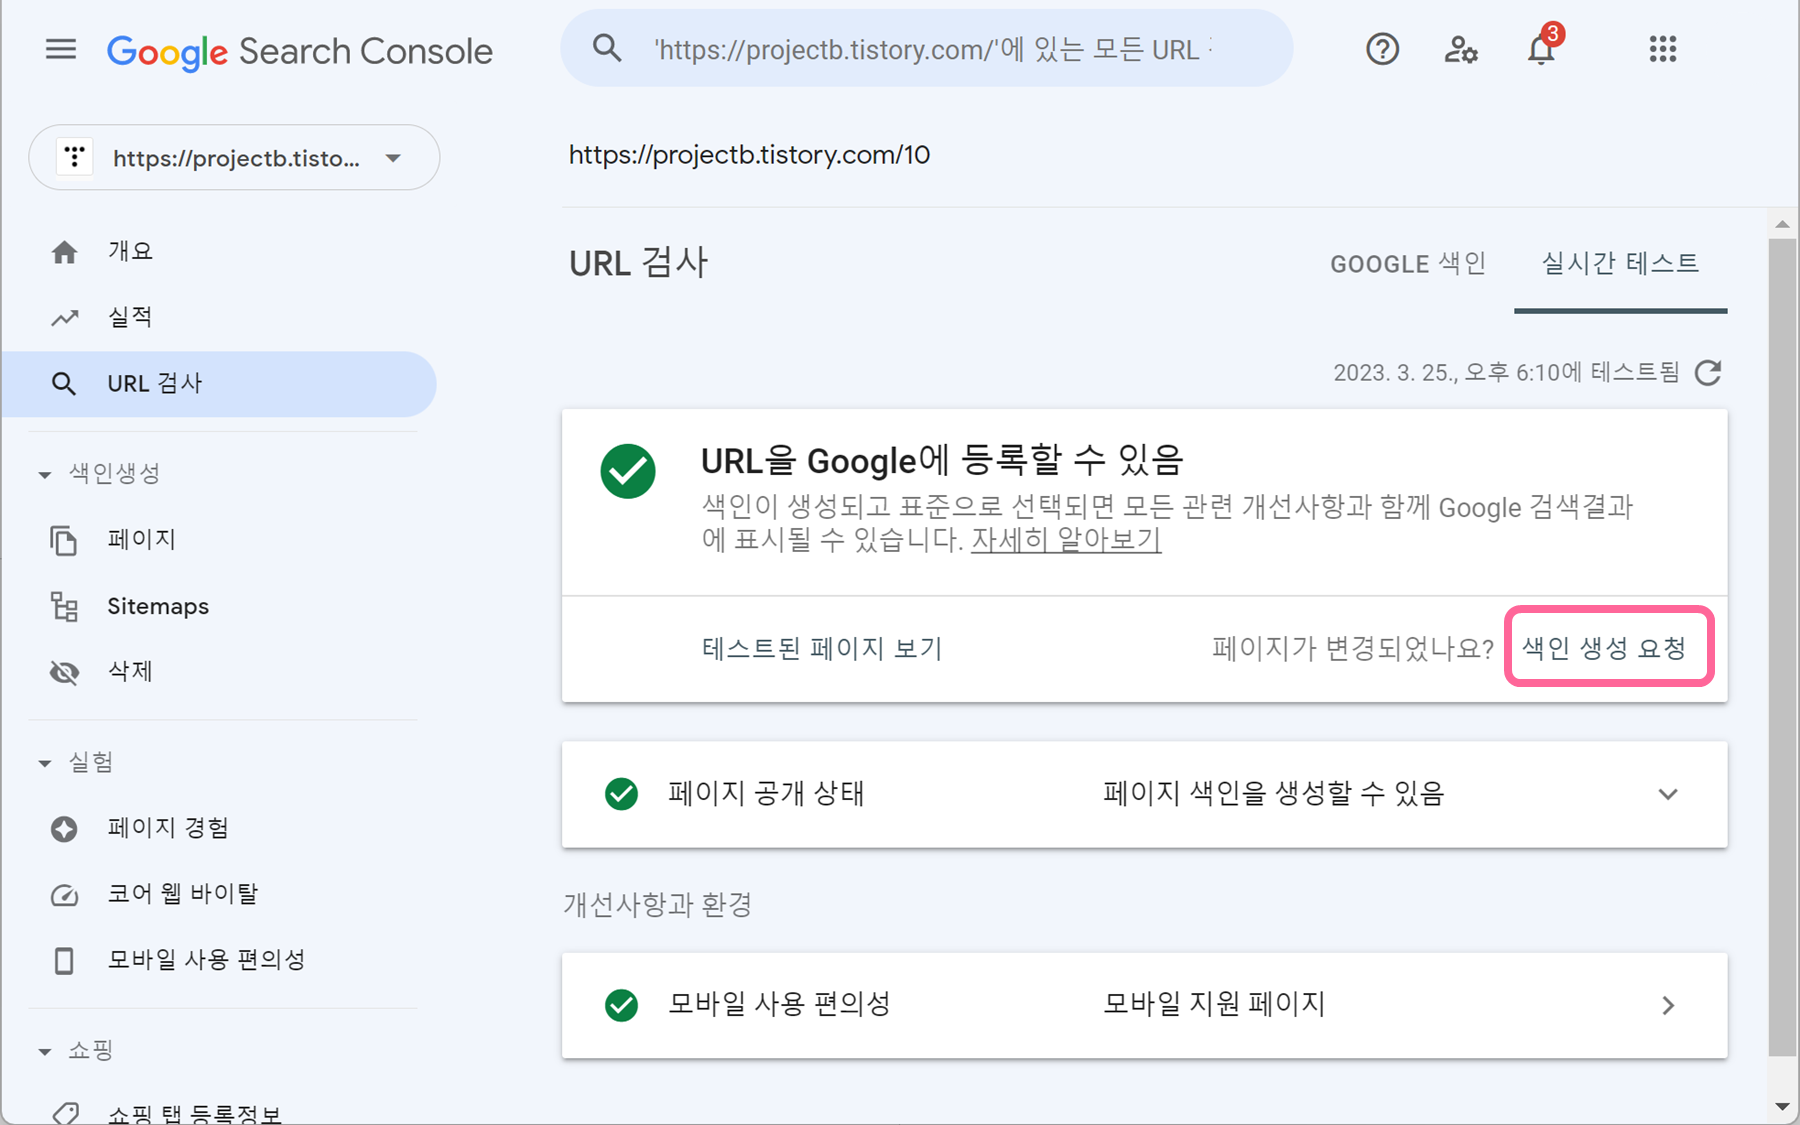Open notifications bell with 3 alerts
This screenshot has width=1800, height=1125.
tap(1542, 47)
